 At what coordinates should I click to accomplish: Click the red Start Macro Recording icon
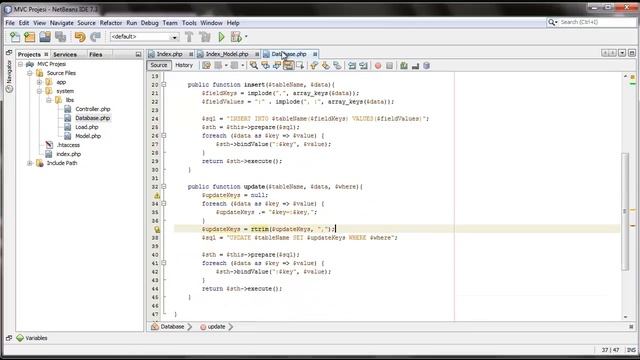tap(378, 65)
